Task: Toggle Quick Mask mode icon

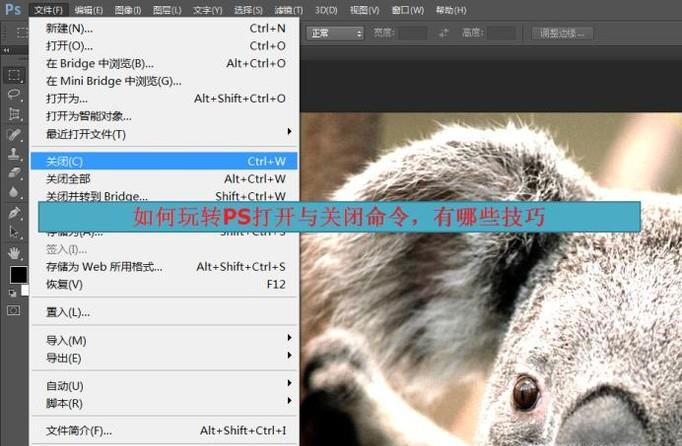Action: point(13,310)
